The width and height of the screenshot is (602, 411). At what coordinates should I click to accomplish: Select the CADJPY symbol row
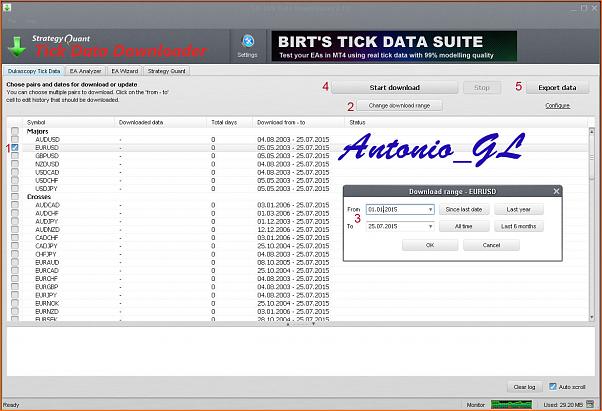298,246
